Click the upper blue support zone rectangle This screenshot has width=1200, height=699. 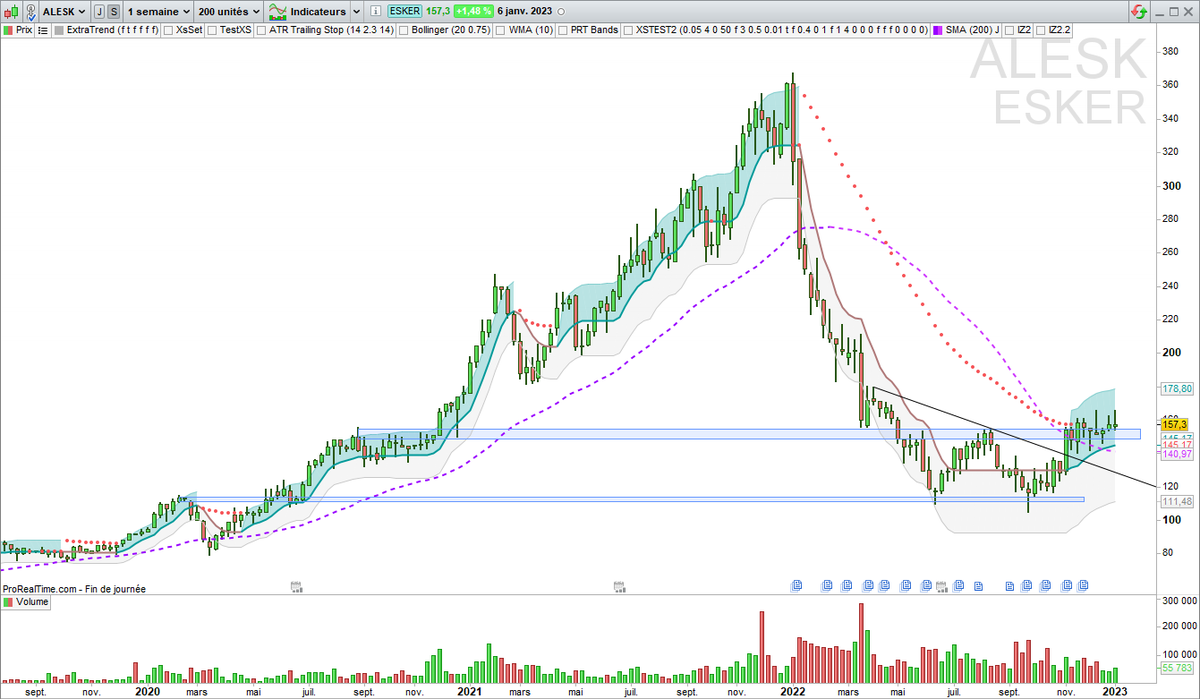tap(748, 434)
